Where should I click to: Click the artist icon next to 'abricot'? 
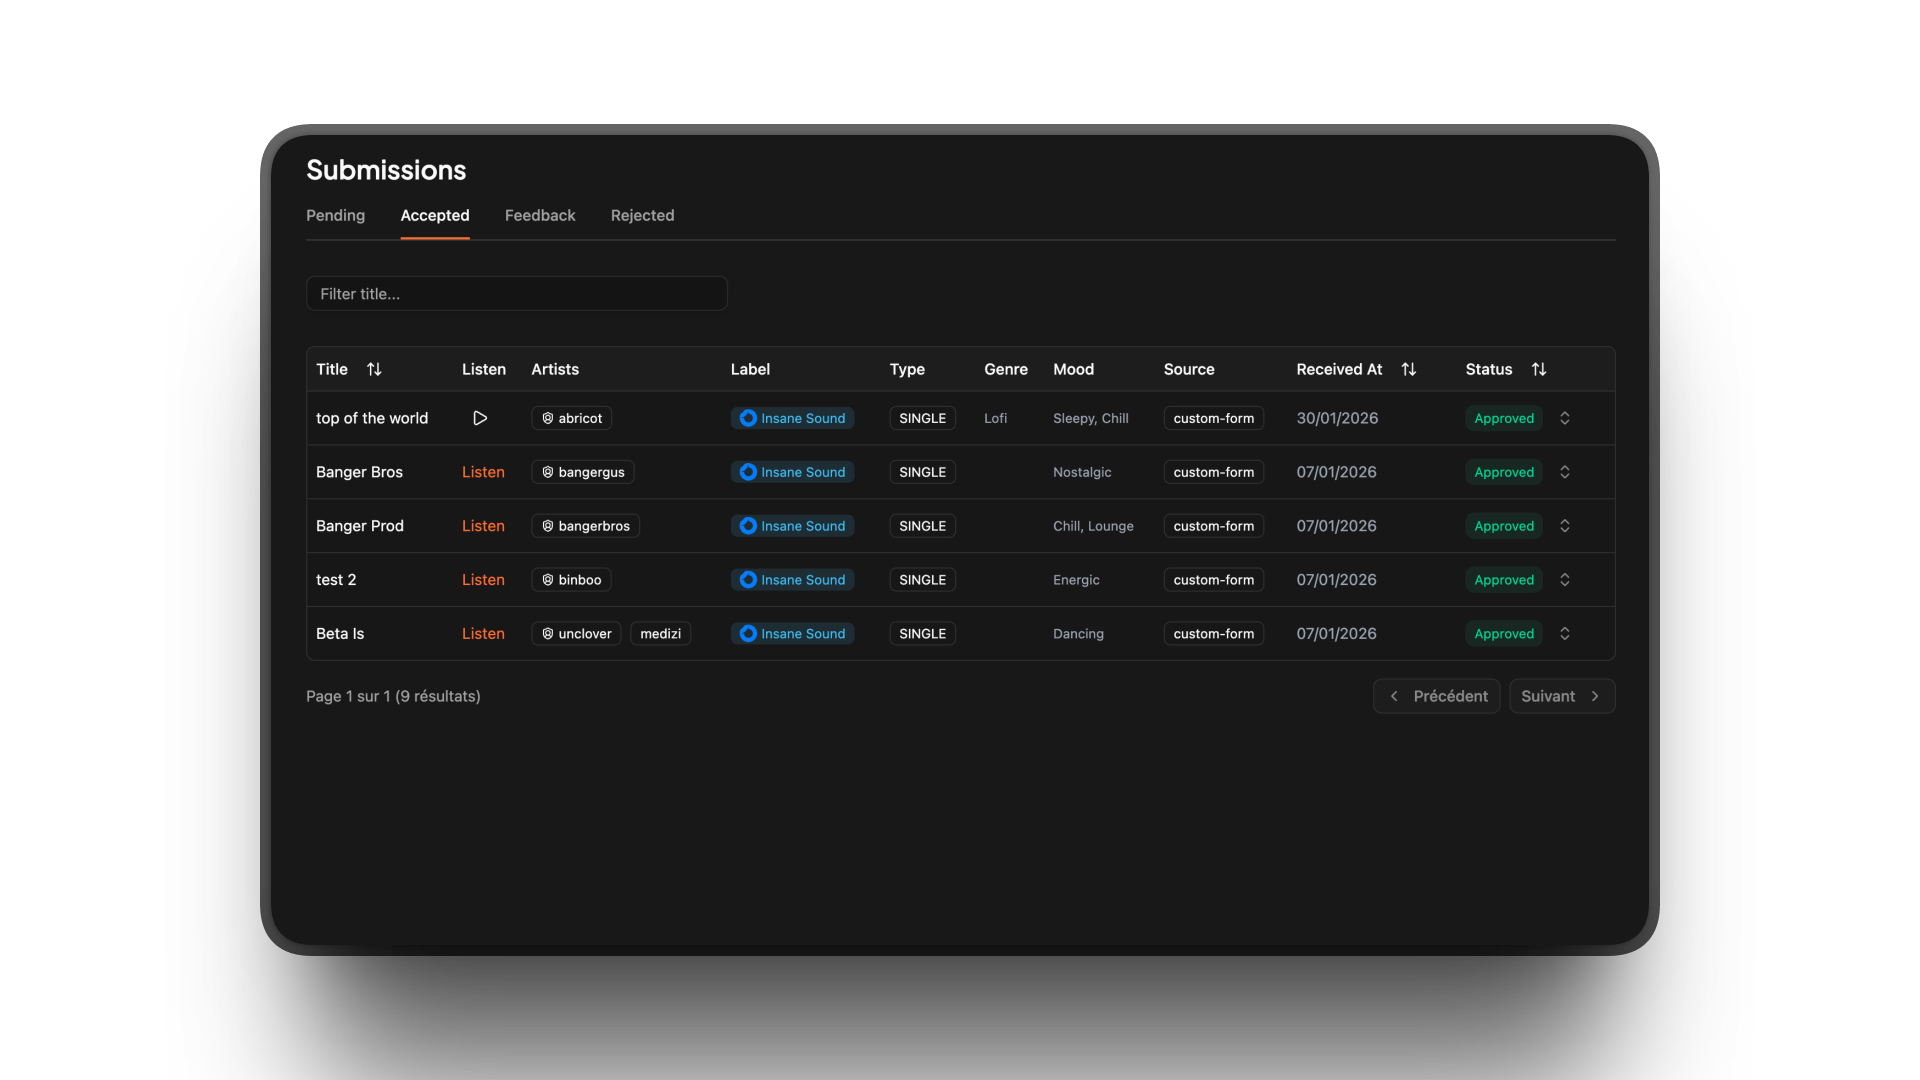pos(546,418)
